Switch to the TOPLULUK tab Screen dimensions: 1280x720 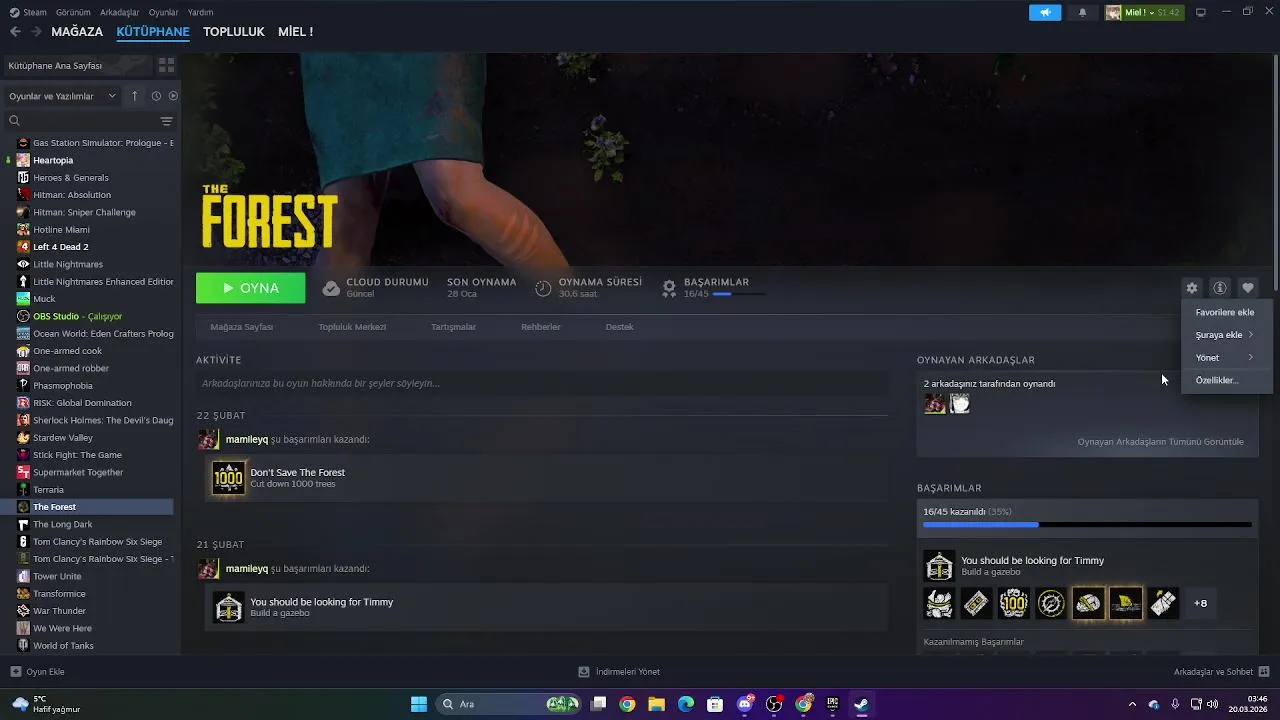(x=233, y=32)
